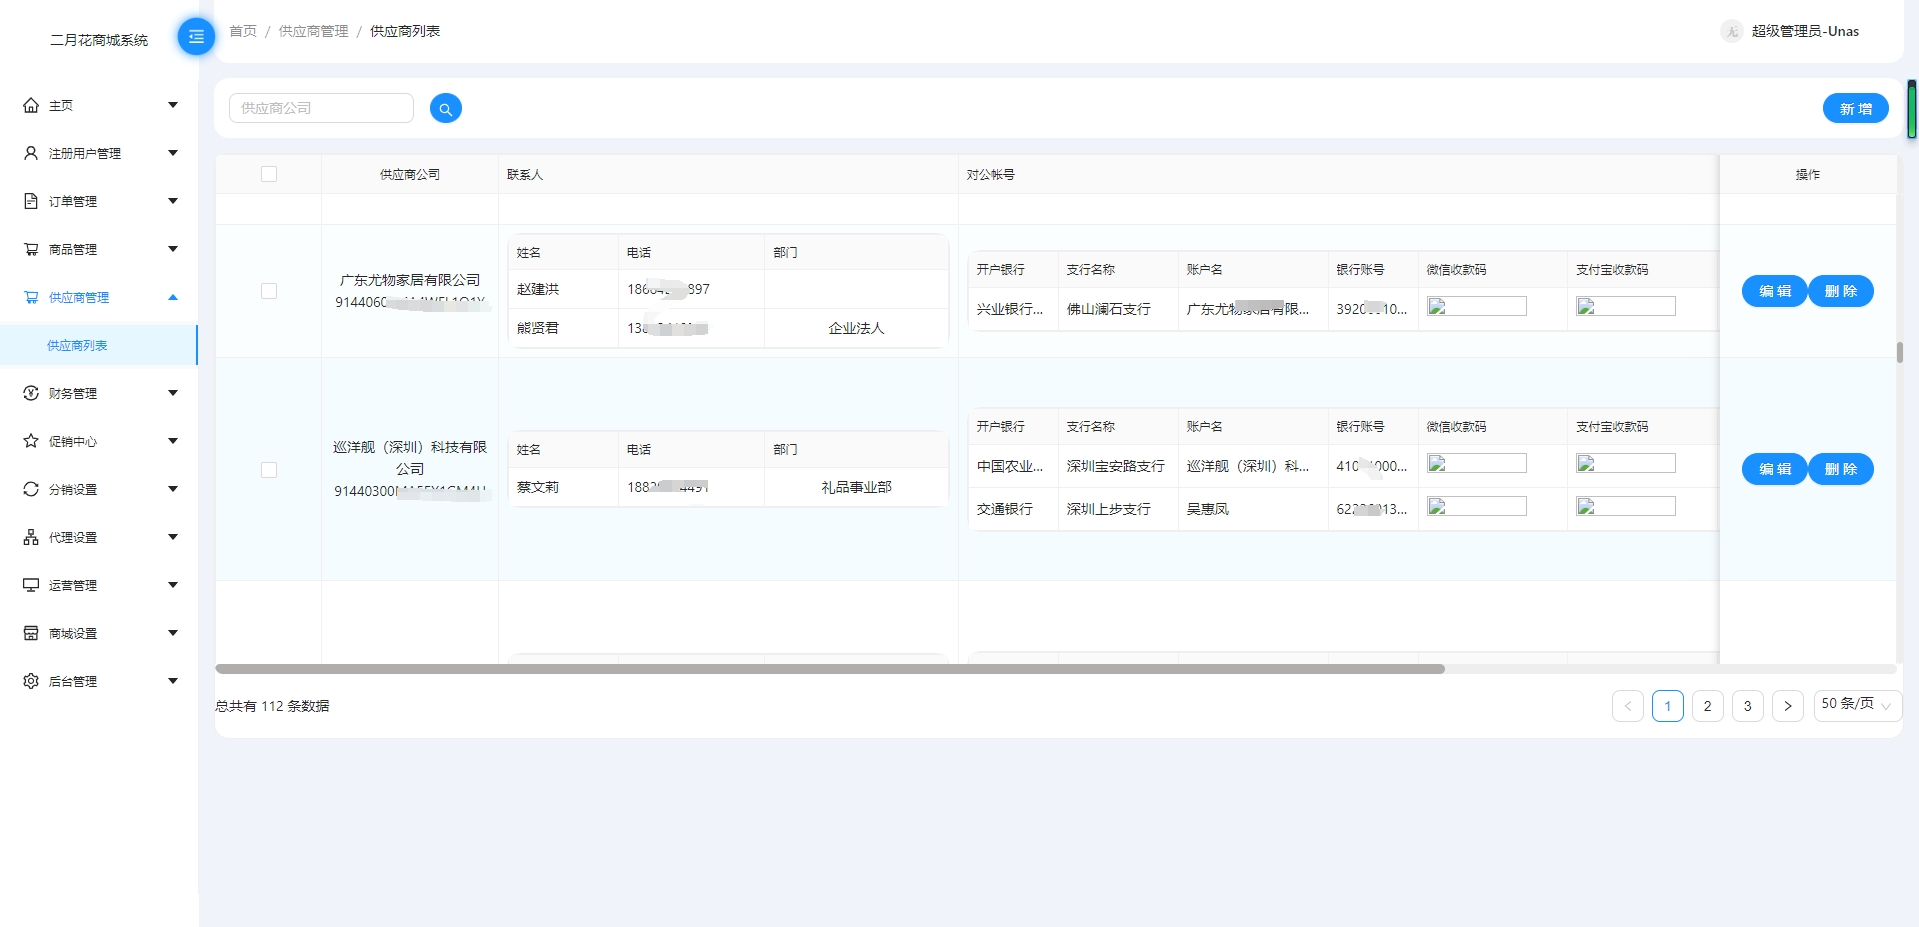Focus the 供应商公司 search field
1919x927 pixels.
tap(321, 108)
